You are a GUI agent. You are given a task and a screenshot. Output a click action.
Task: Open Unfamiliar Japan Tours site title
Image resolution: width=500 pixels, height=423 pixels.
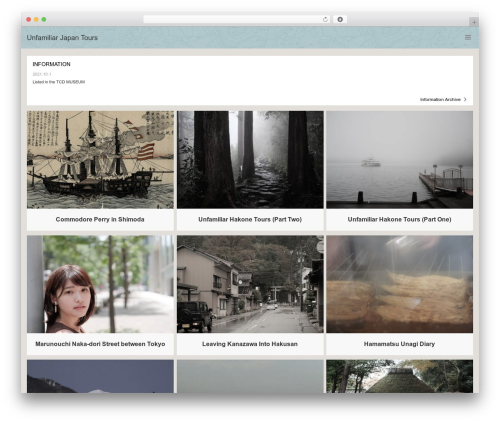click(62, 38)
